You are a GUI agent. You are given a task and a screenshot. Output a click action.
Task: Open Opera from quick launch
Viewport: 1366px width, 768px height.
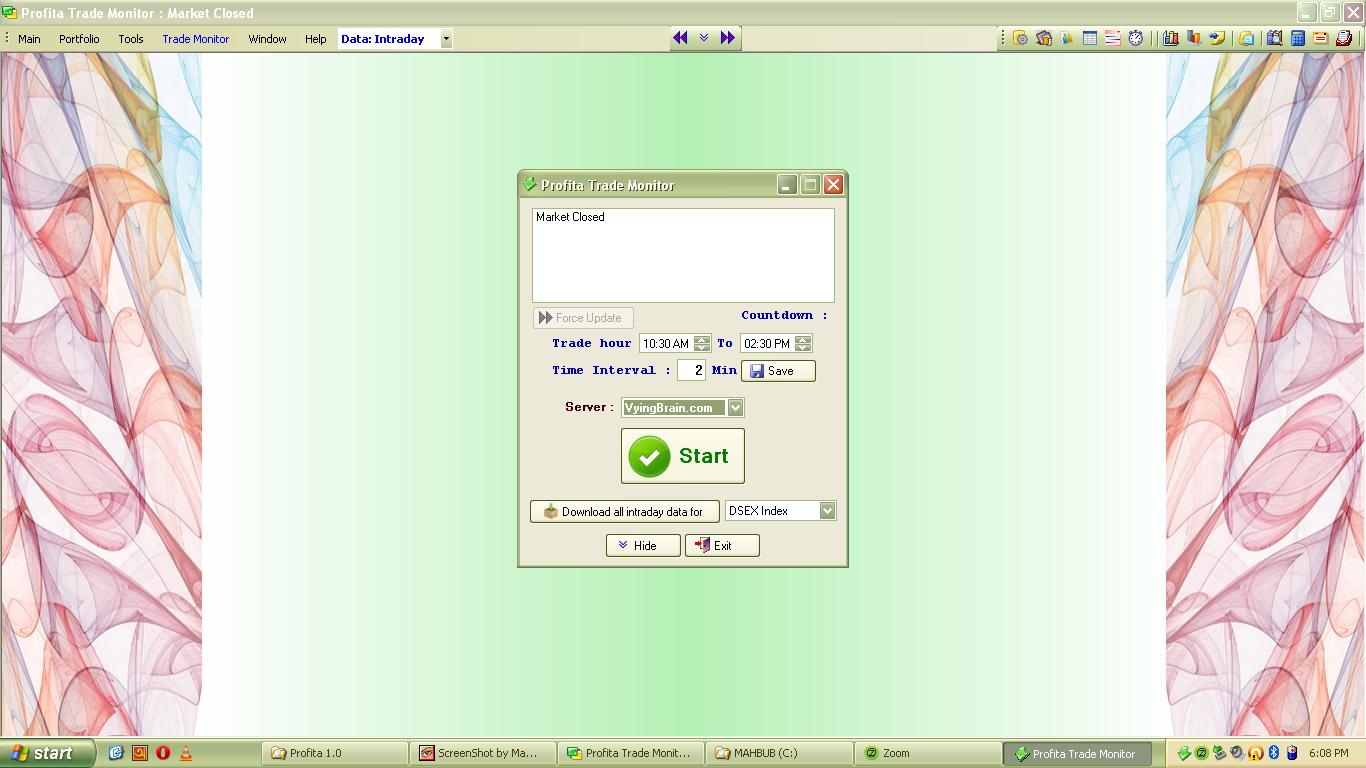point(163,753)
